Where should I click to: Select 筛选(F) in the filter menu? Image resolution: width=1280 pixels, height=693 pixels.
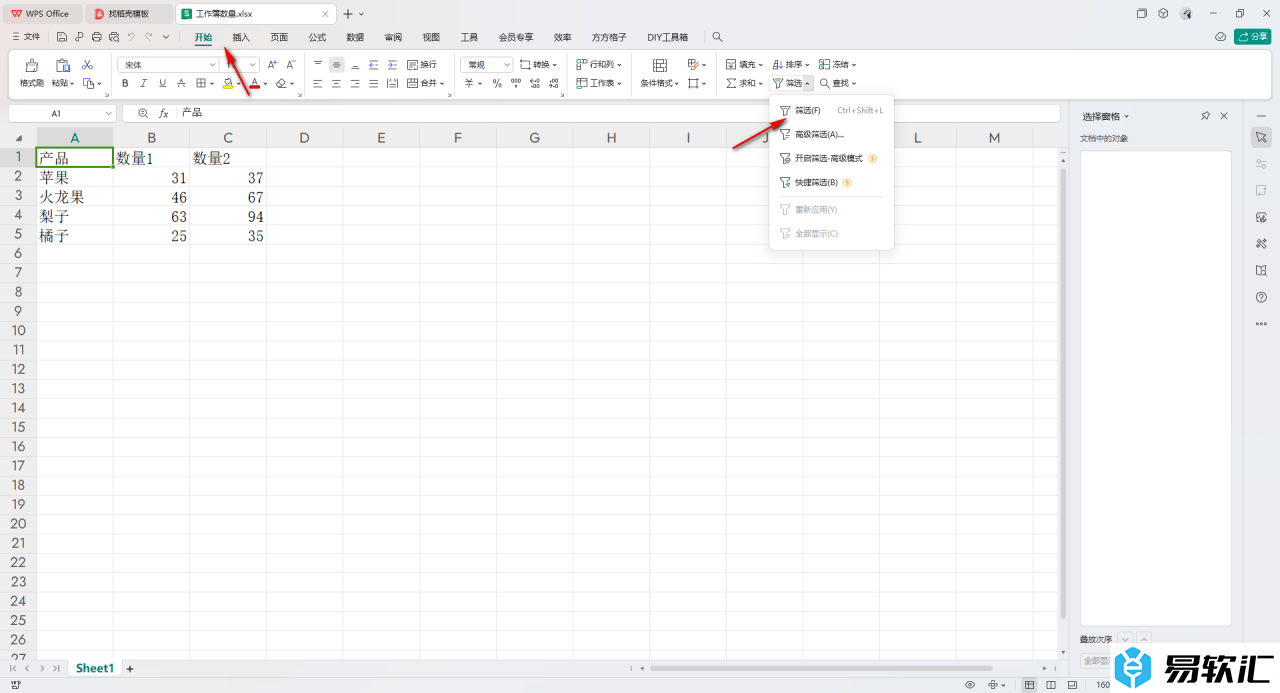831,110
